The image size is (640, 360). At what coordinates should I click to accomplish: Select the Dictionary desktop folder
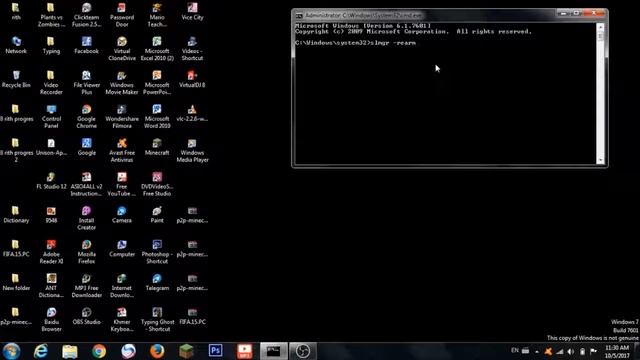click(16, 215)
